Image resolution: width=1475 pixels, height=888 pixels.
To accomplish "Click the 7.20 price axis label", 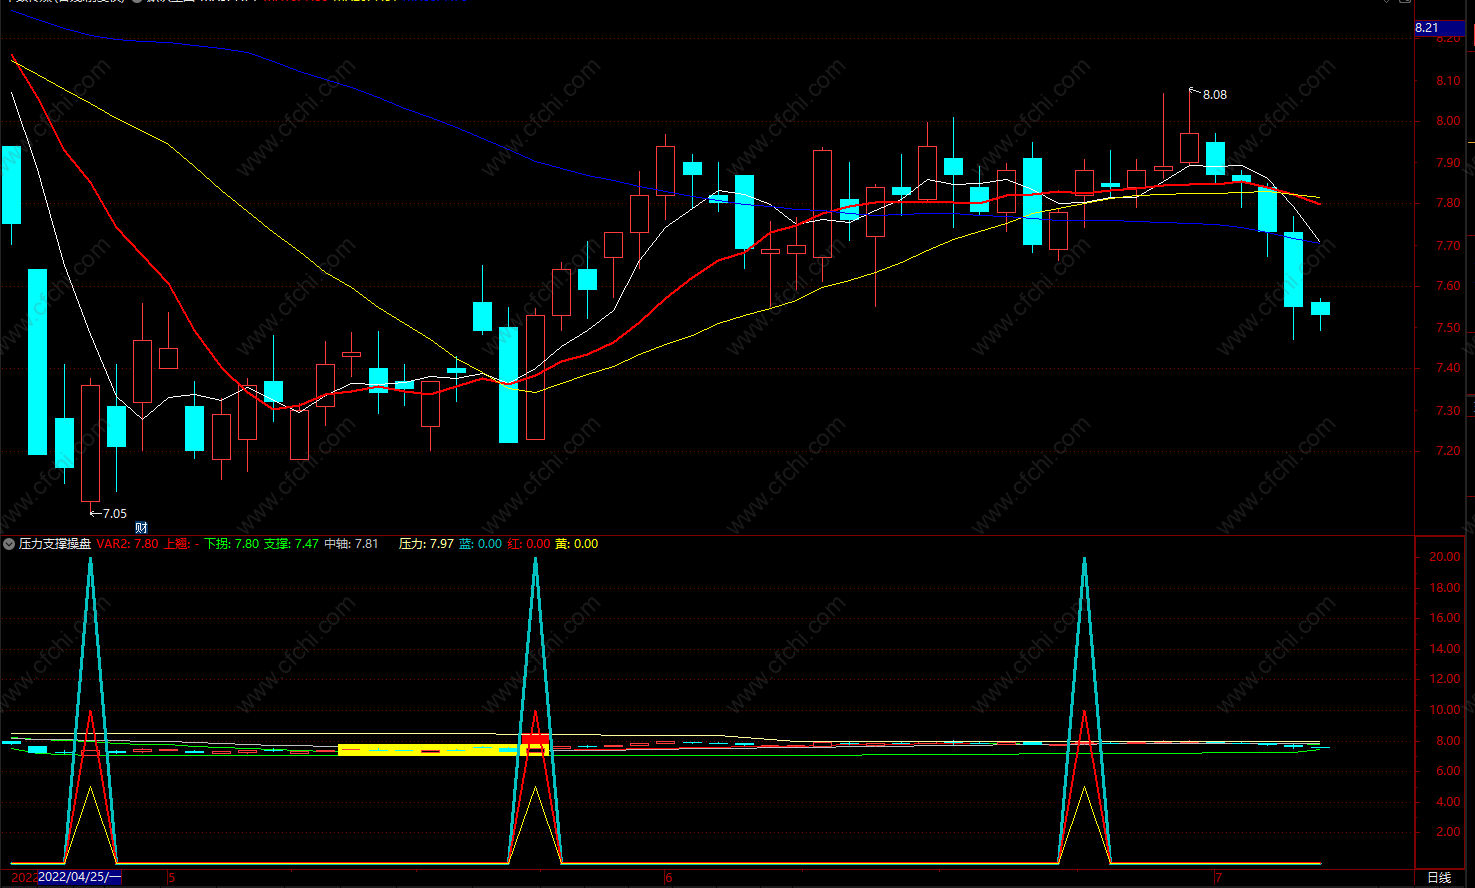I will (x=1447, y=451).
